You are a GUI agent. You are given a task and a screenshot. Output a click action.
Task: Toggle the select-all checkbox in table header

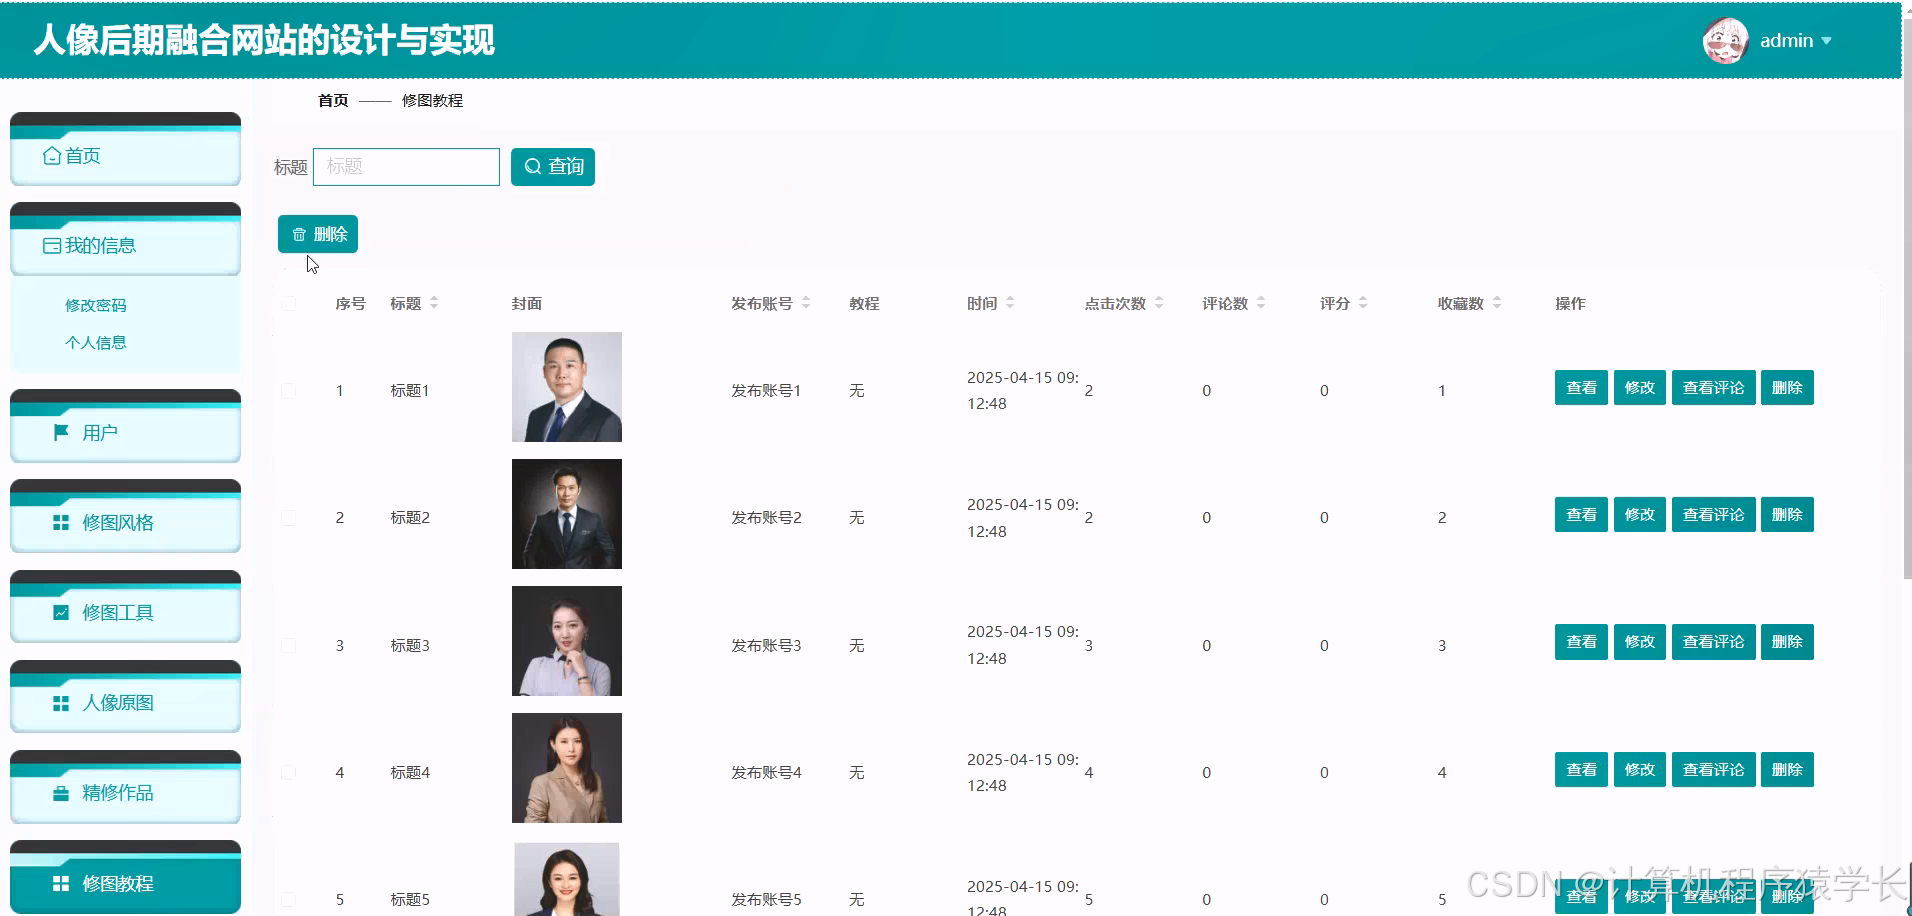click(289, 303)
